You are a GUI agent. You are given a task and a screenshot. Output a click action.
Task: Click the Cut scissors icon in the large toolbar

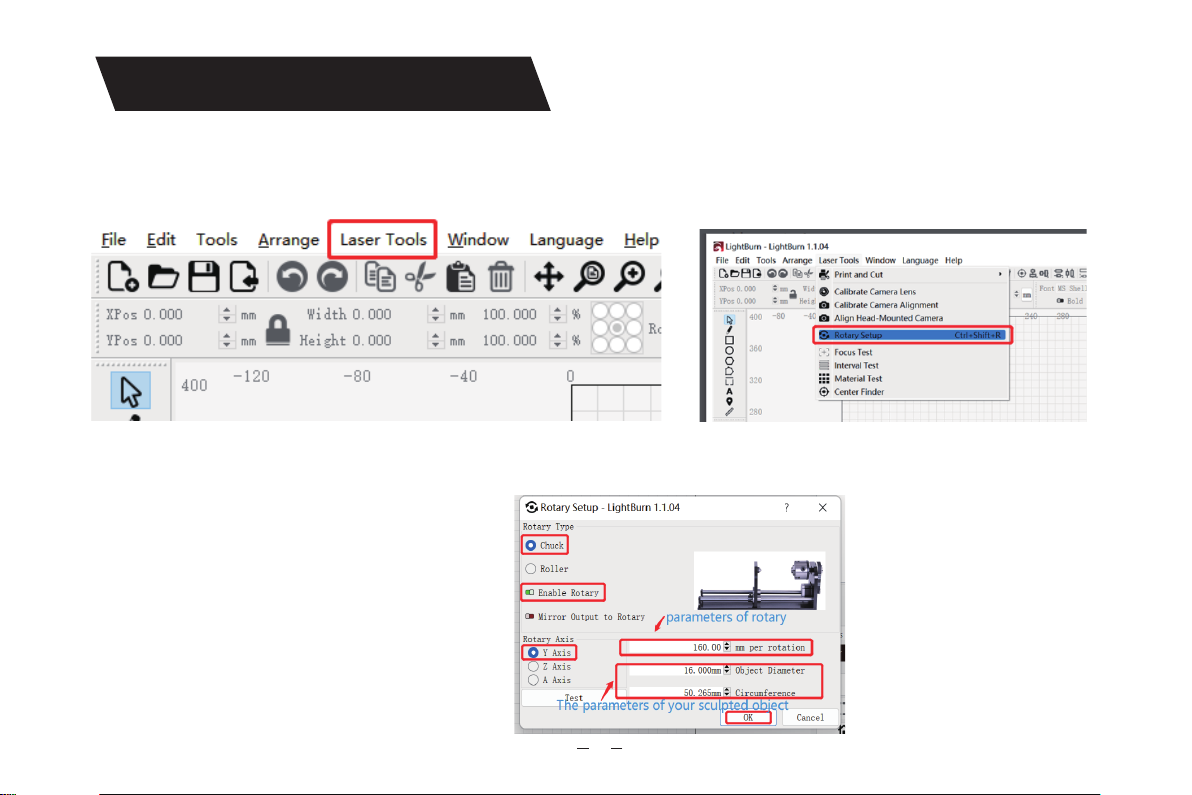(x=420, y=277)
